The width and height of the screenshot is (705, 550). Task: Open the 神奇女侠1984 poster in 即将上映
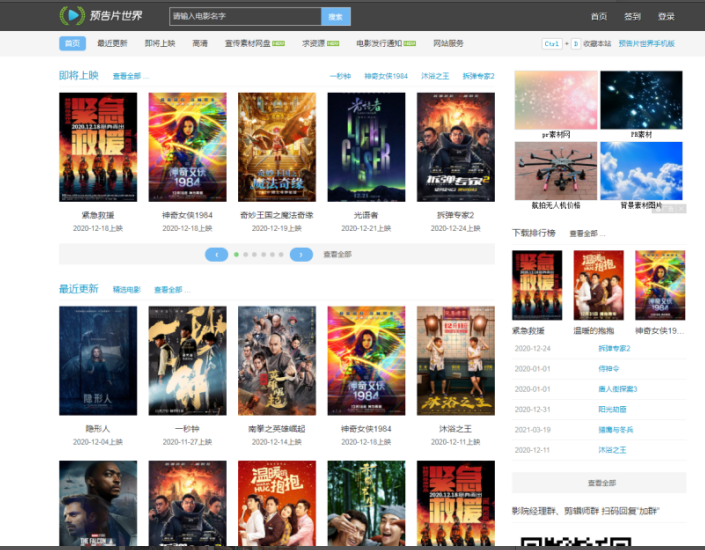coord(187,147)
